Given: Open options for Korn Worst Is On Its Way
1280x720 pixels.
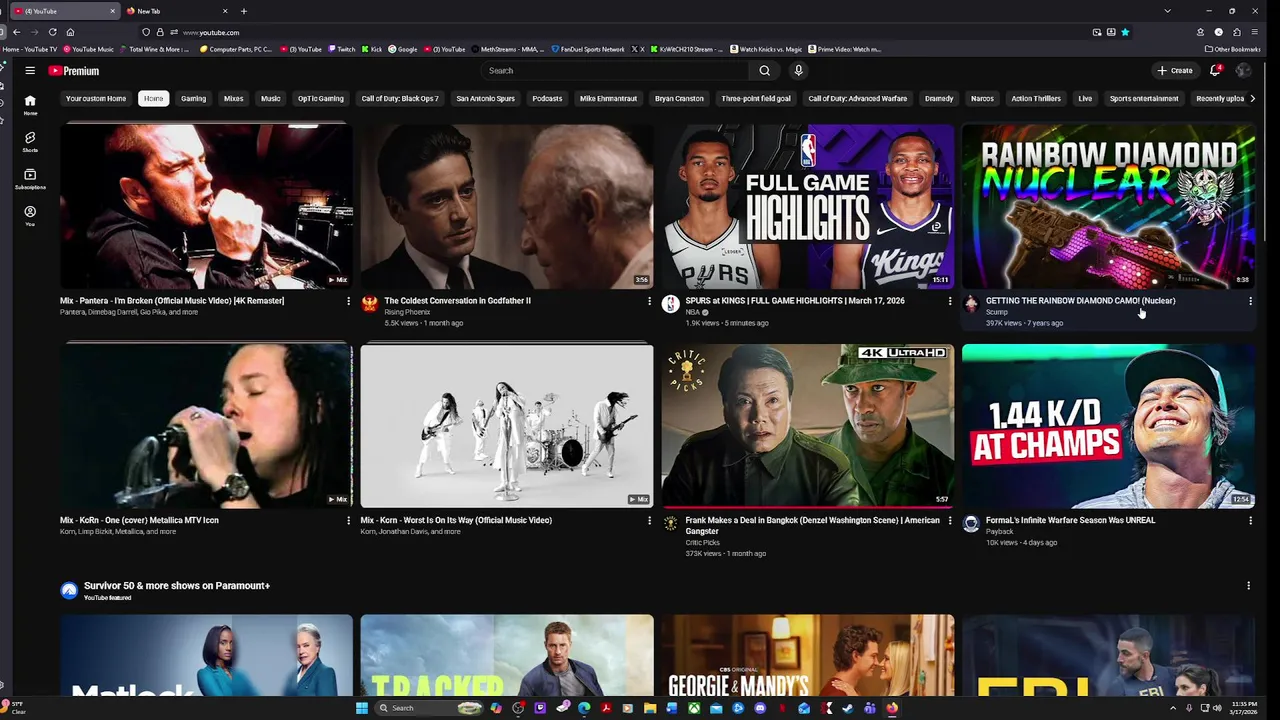Looking at the screenshot, I should click(649, 520).
